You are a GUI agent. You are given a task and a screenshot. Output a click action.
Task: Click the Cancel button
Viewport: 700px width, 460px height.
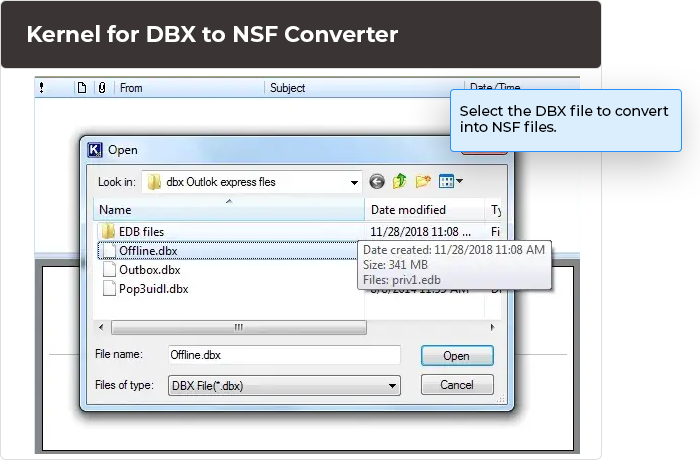point(457,385)
